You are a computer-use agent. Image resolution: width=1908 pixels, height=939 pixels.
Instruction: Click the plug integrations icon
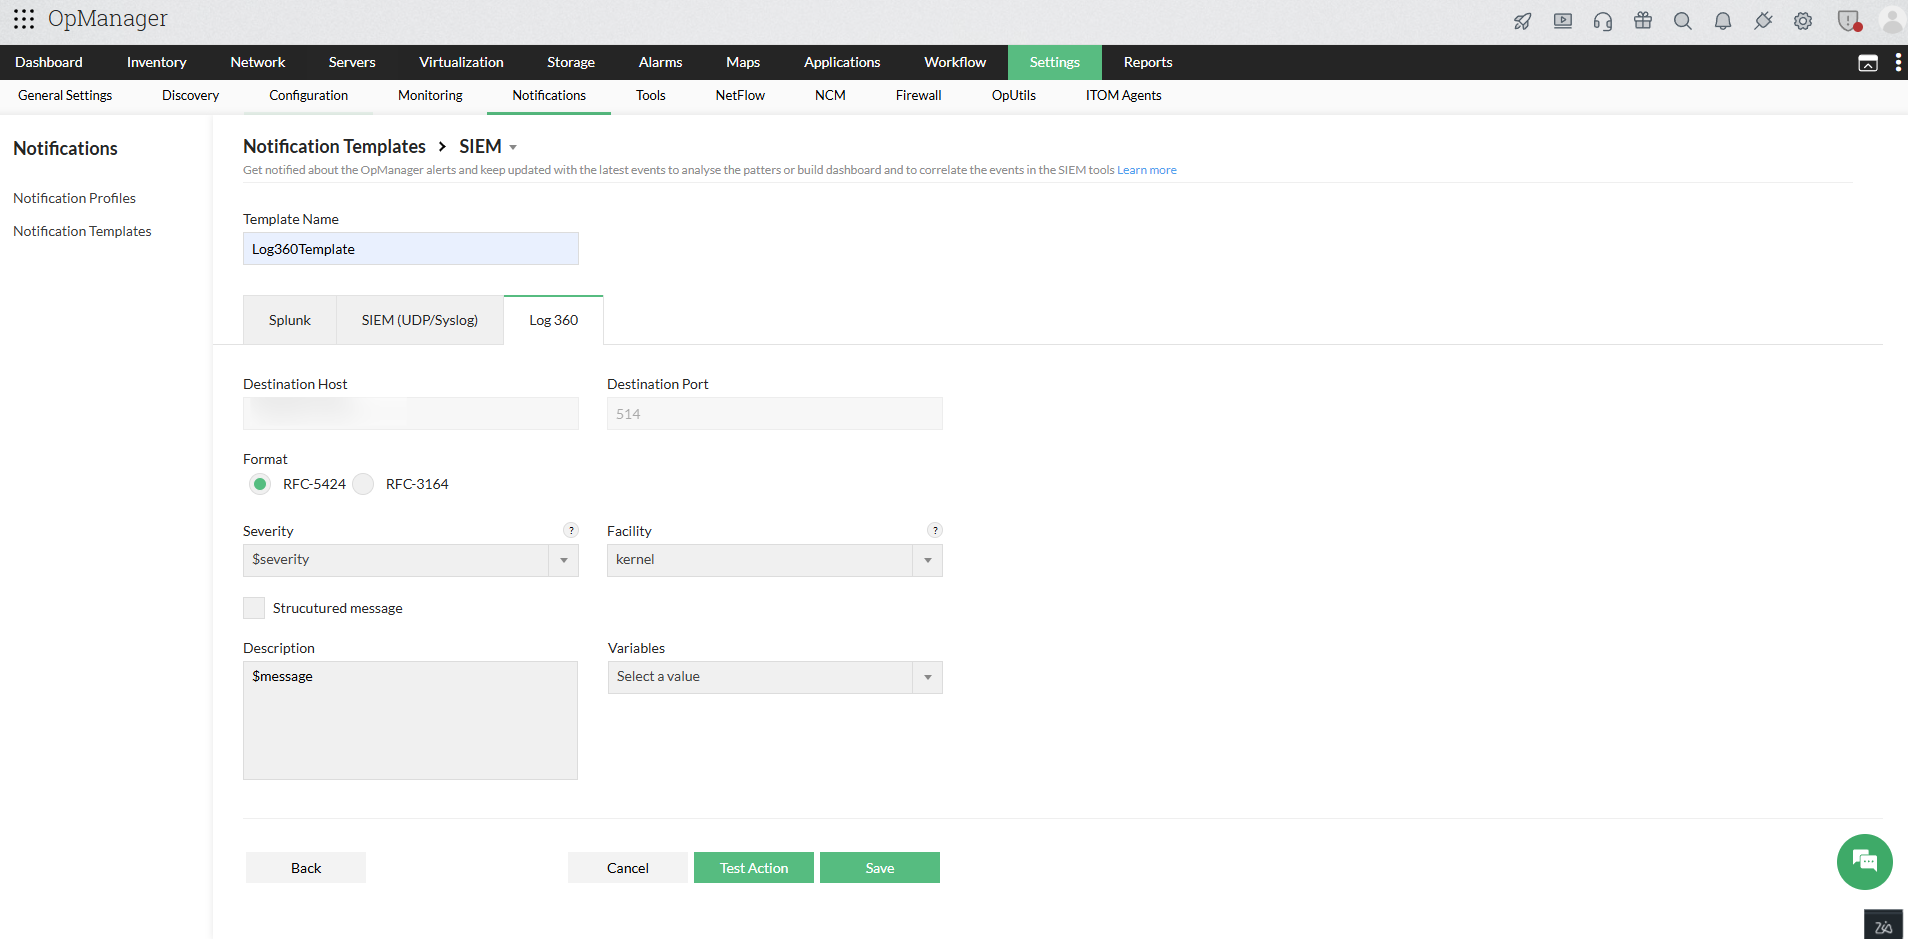click(1763, 21)
